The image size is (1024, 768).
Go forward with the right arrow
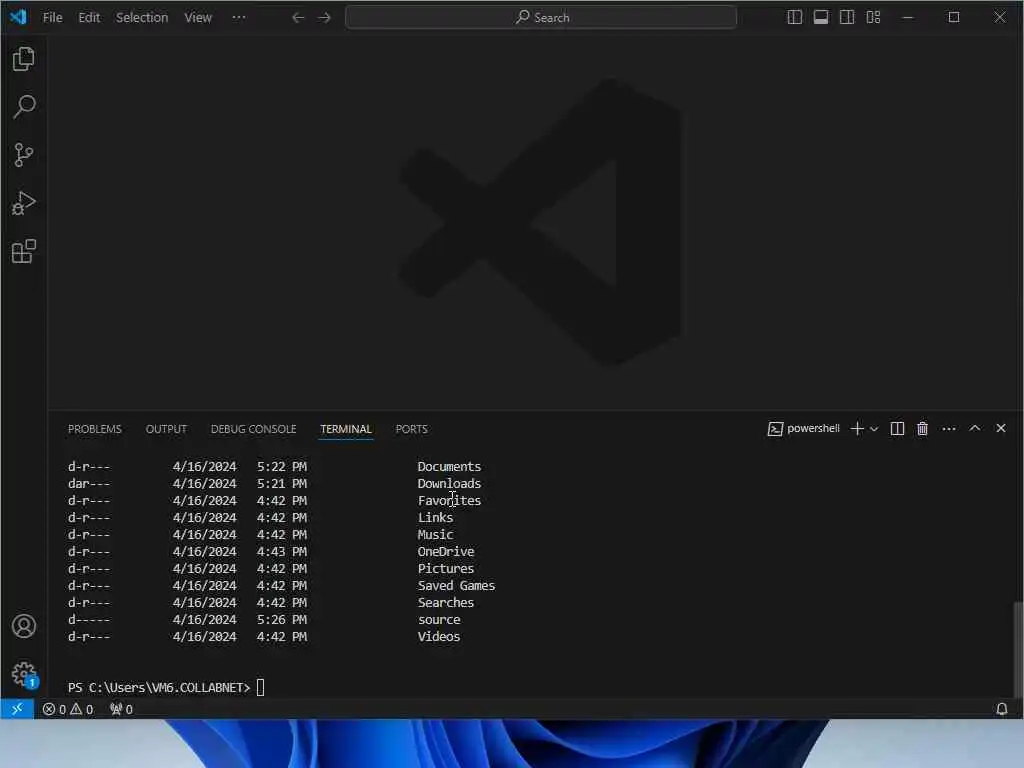325,18
